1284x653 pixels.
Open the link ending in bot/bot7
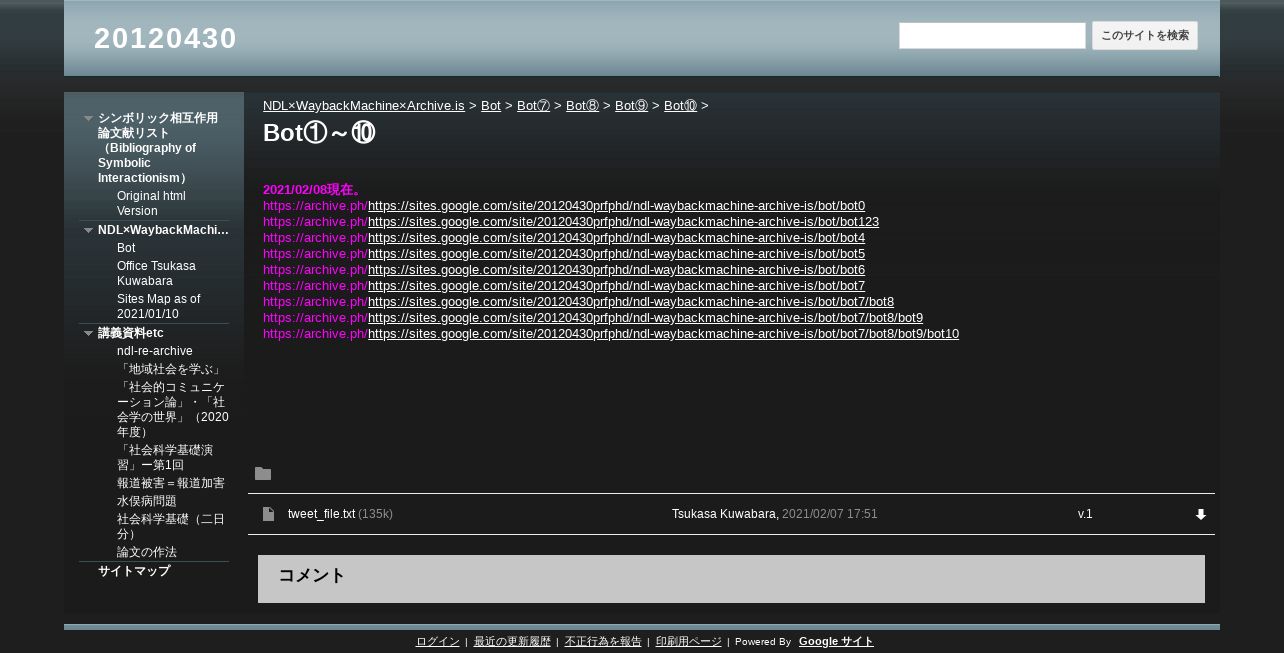[616, 286]
